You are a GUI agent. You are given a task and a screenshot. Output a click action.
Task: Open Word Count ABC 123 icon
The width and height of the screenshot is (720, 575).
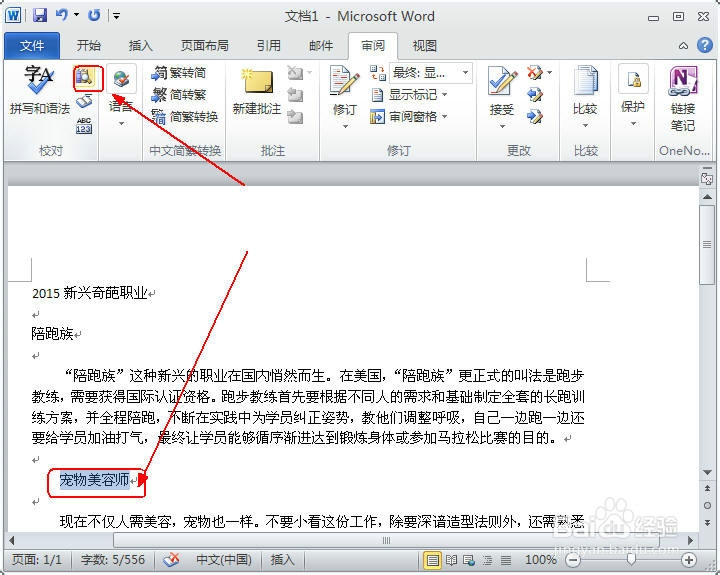(x=84, y=125)
